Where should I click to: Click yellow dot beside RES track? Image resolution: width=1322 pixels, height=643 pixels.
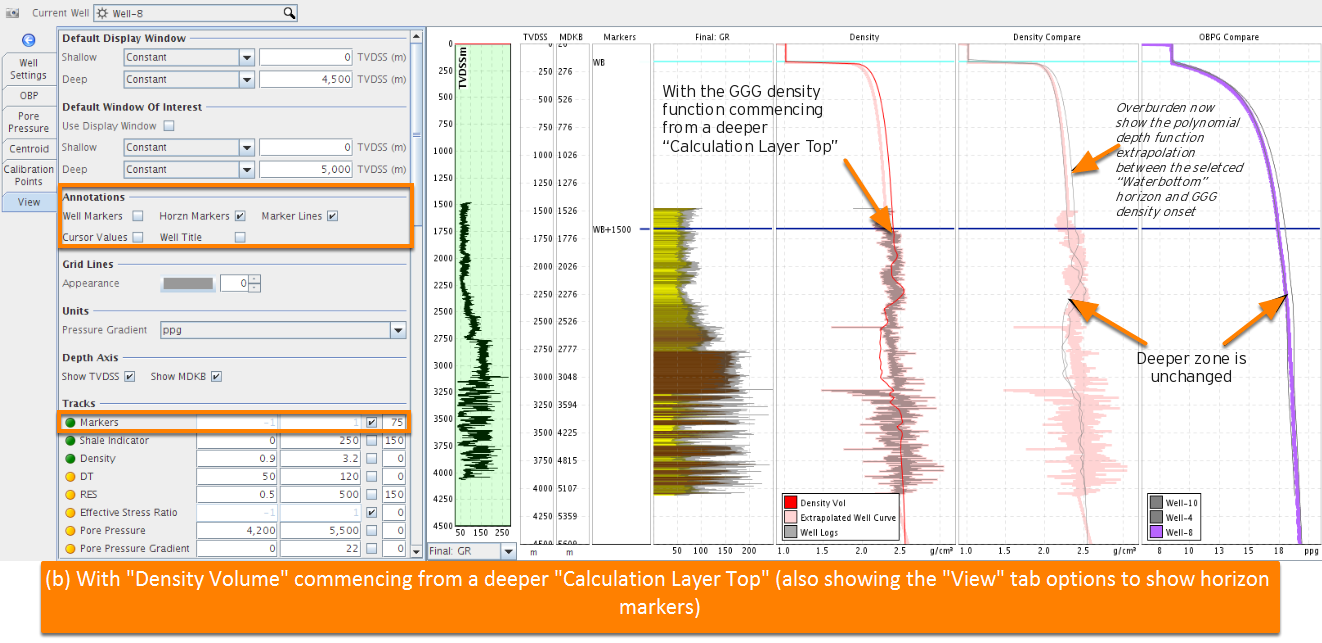[70, 495]
